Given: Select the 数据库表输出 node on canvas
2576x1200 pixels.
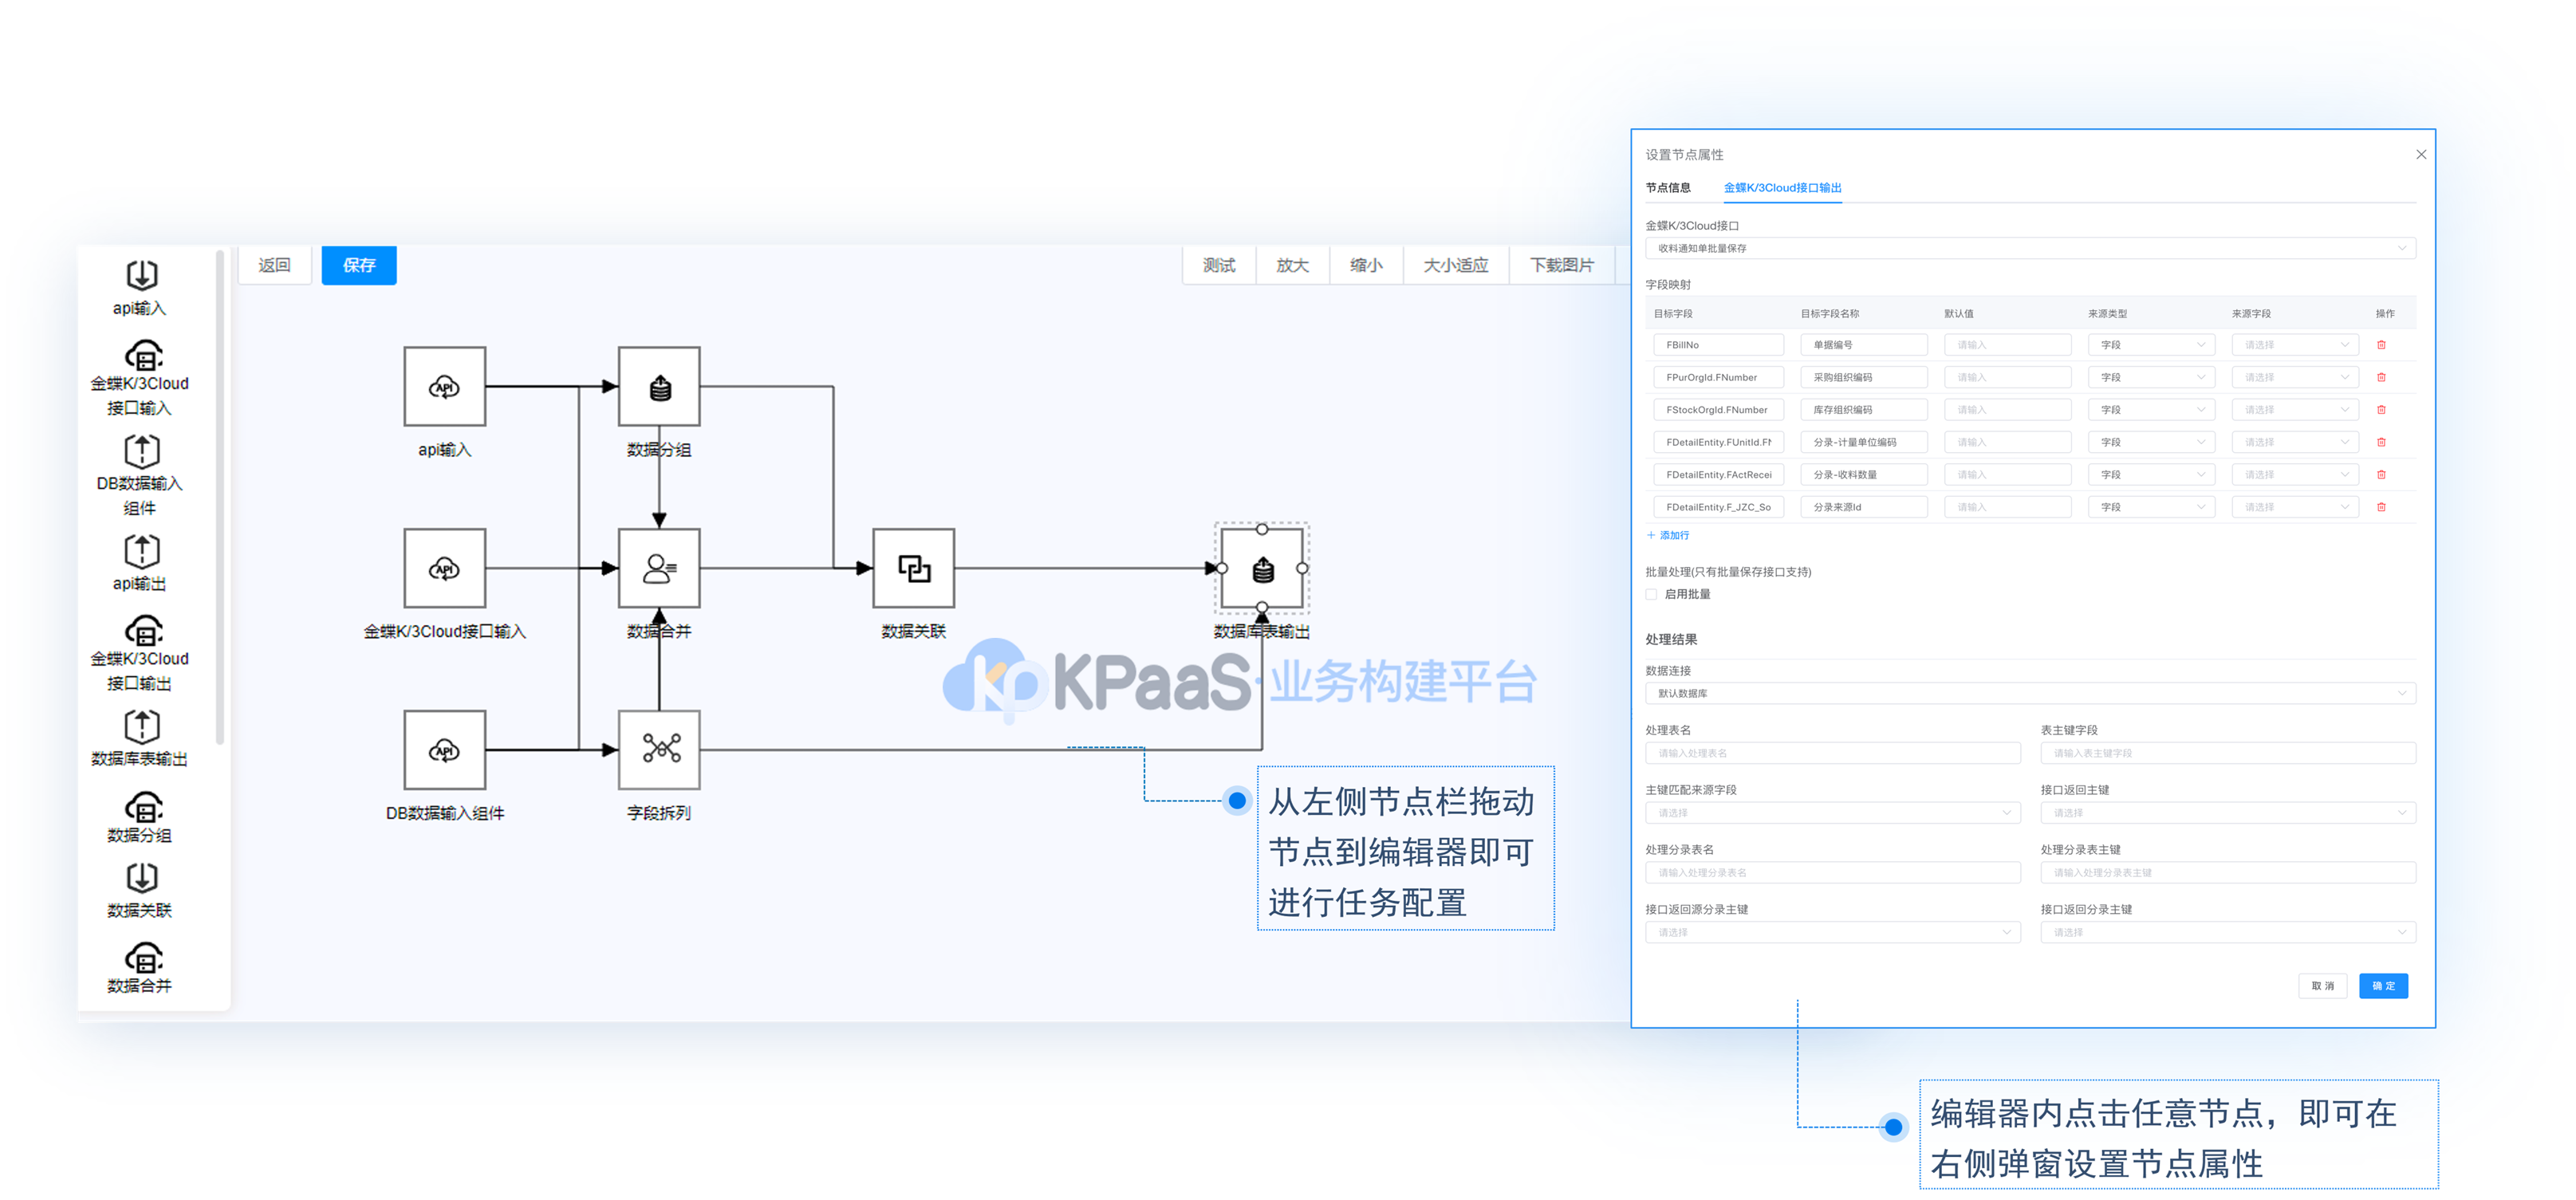Looking at the screenshot, I should [1262, 568].
